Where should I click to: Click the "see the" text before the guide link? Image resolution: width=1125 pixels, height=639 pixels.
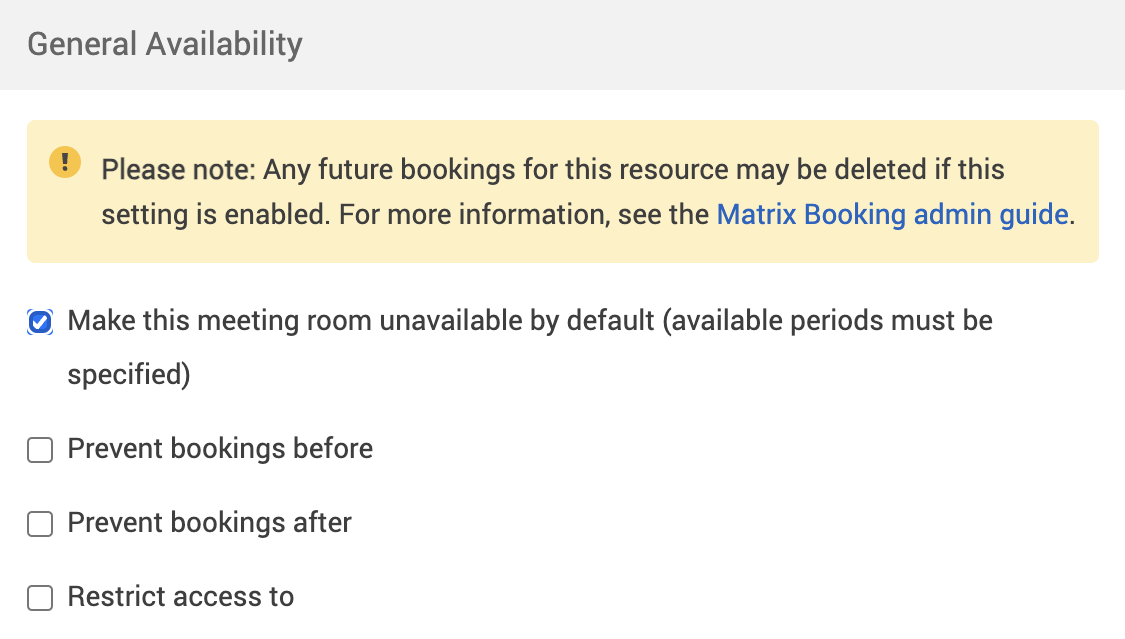pos(663,215)
